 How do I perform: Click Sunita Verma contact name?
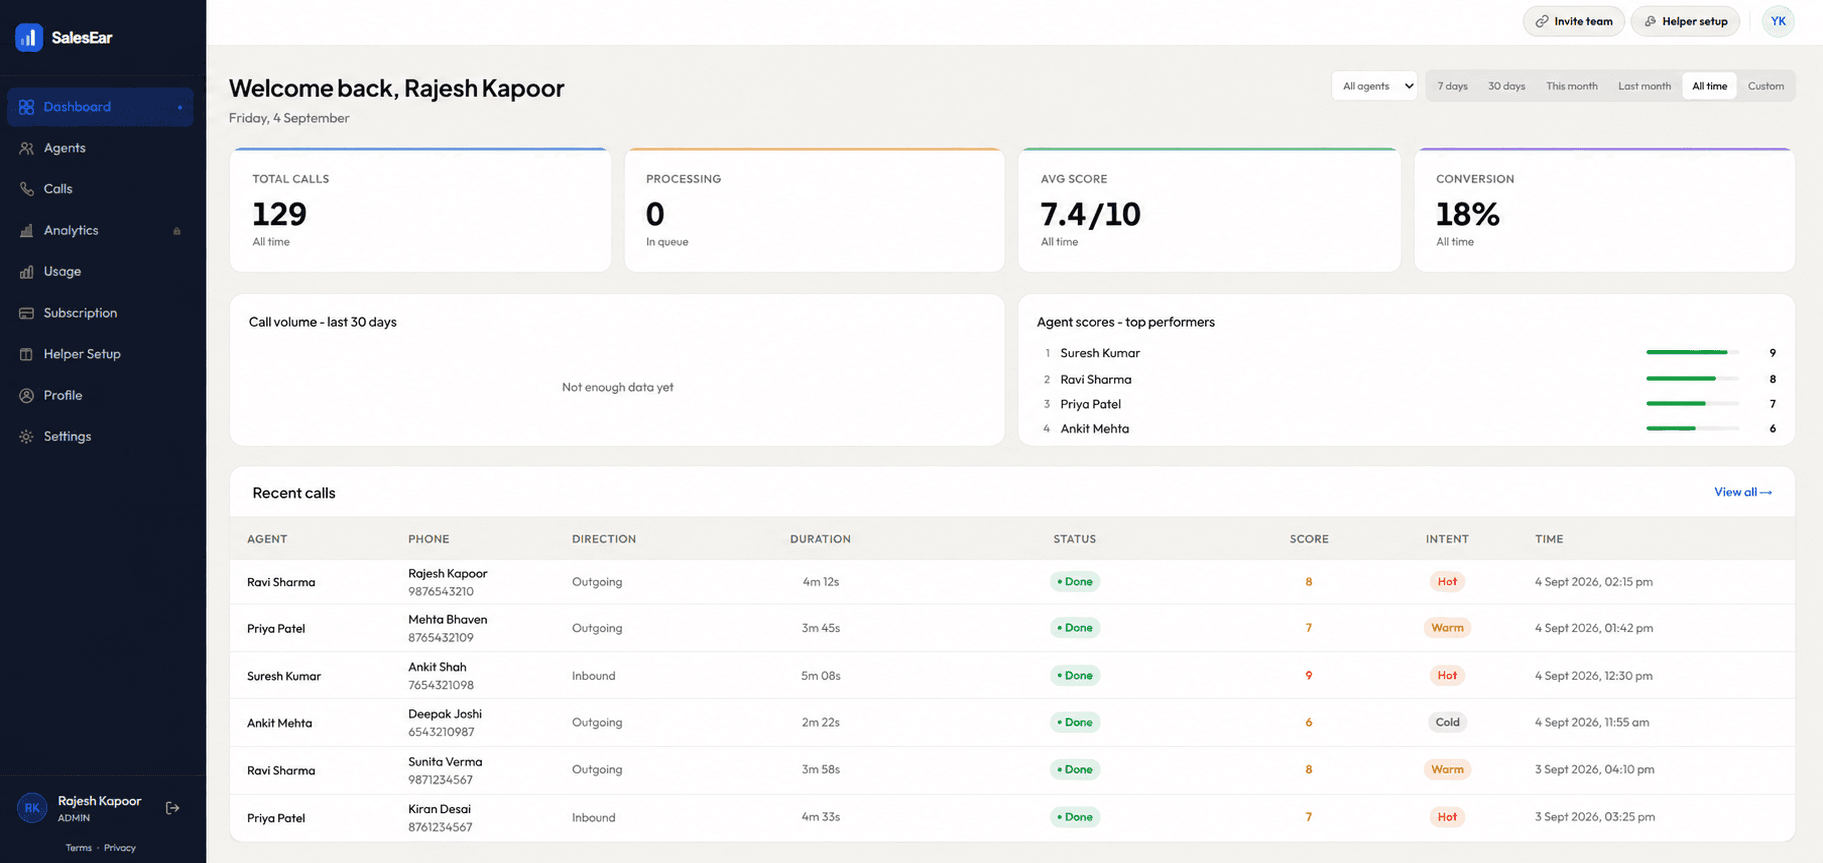pos(445,762)
